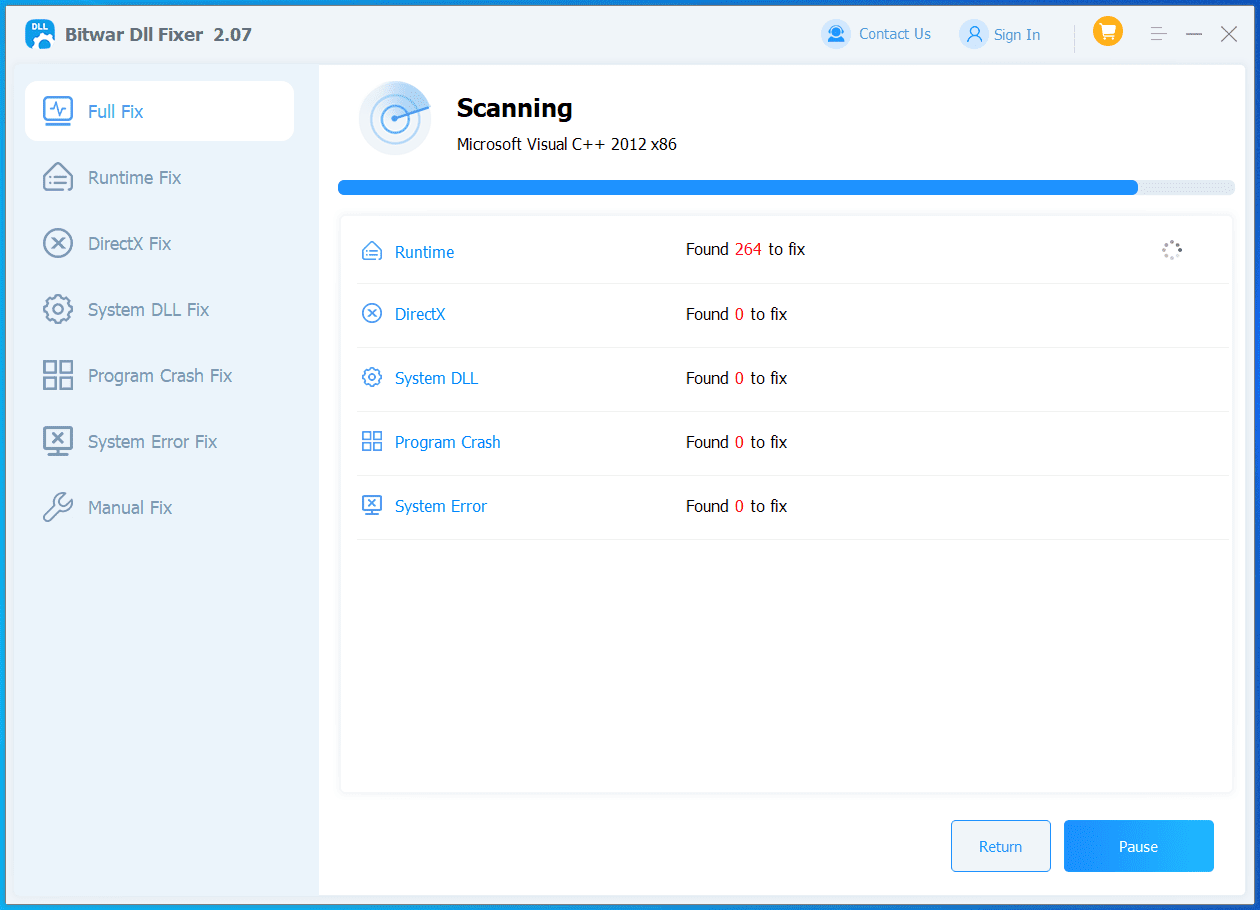Screen dimensions: 1260x910
Task: Select the Full Fix sidebar tab
Action: point(159,111)
